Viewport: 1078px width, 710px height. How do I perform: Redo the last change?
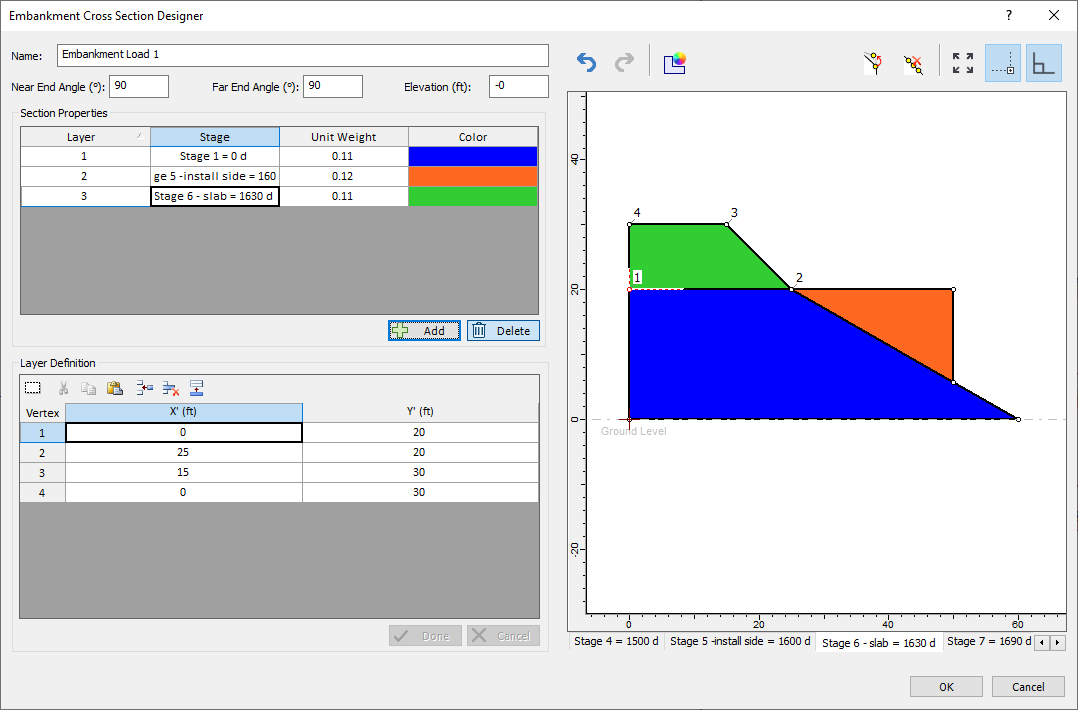click(624, 62)
